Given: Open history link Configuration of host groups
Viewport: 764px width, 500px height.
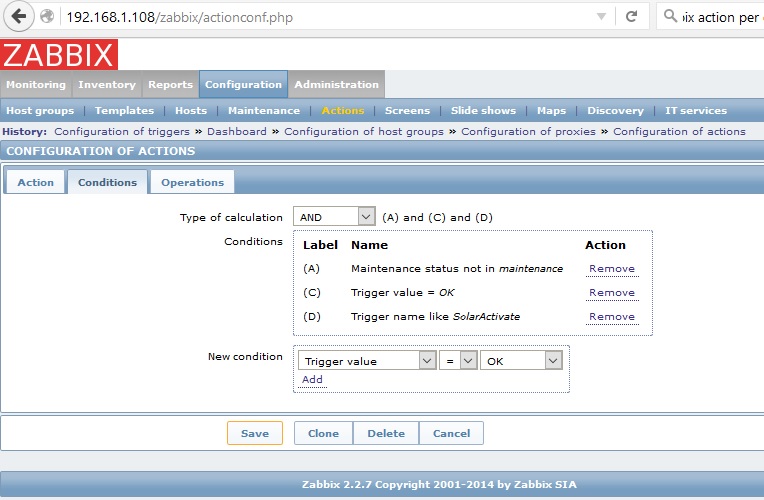Looking at the screenshot, I should pos(364,132).
